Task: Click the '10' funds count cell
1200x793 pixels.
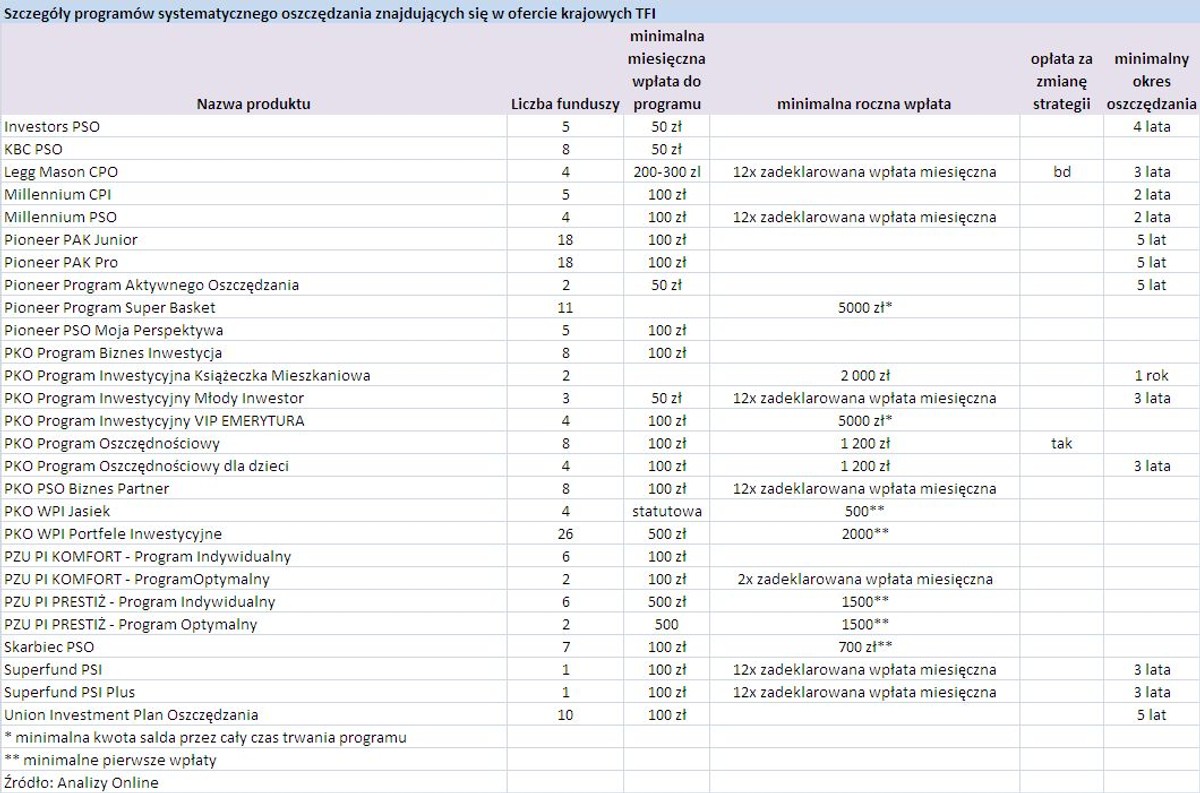Action: (x=565, y=715)
